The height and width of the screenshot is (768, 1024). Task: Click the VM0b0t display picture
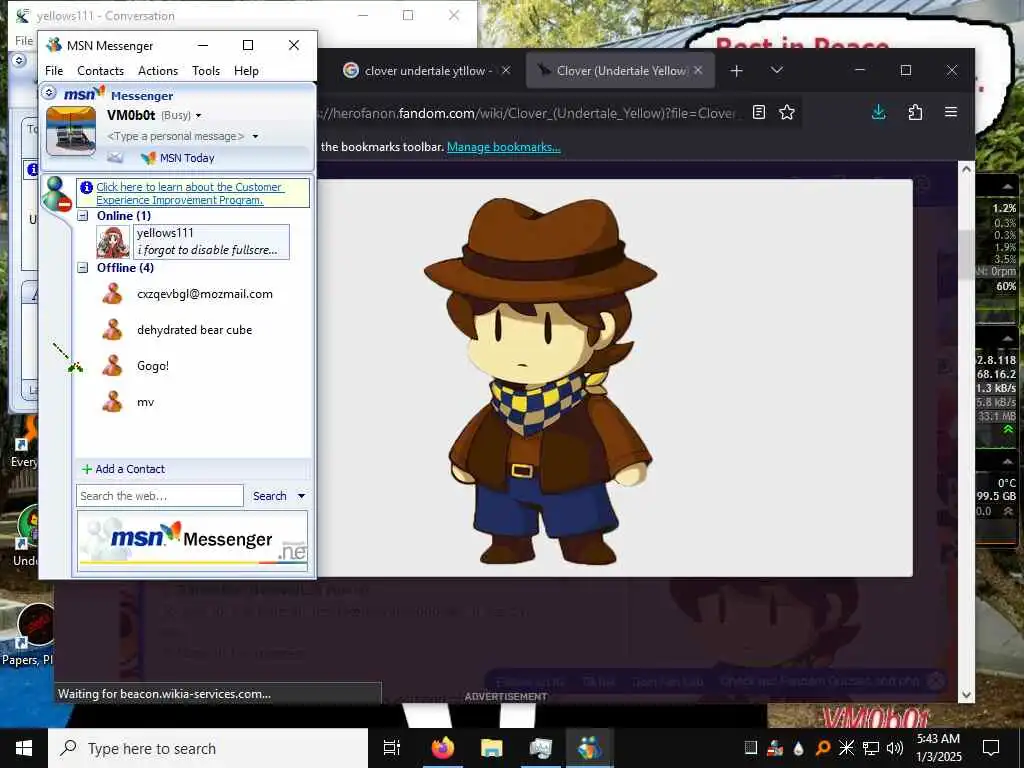[71, 131]
